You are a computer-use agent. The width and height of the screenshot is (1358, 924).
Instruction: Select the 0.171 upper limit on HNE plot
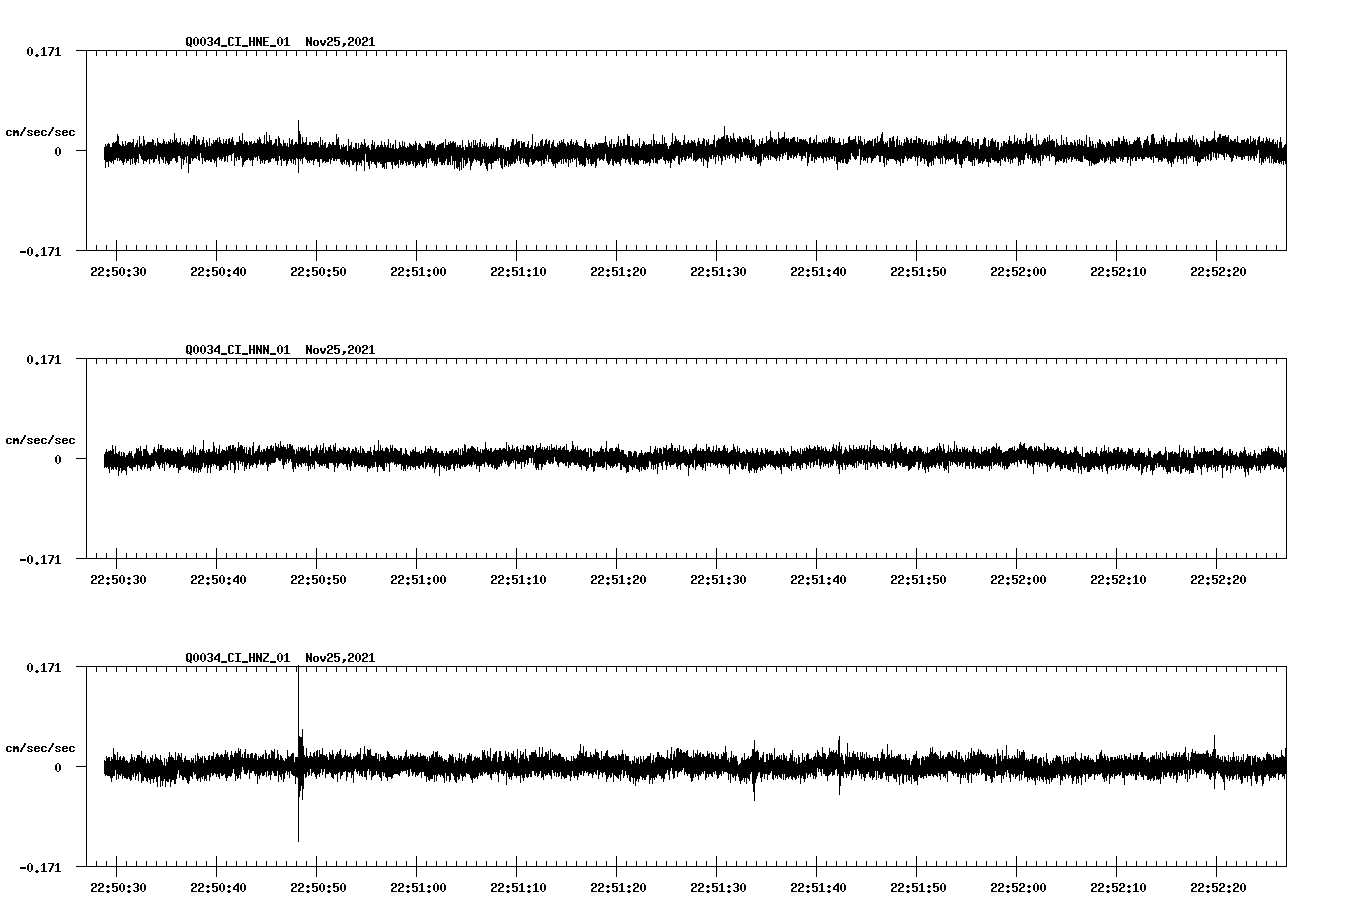43,51
